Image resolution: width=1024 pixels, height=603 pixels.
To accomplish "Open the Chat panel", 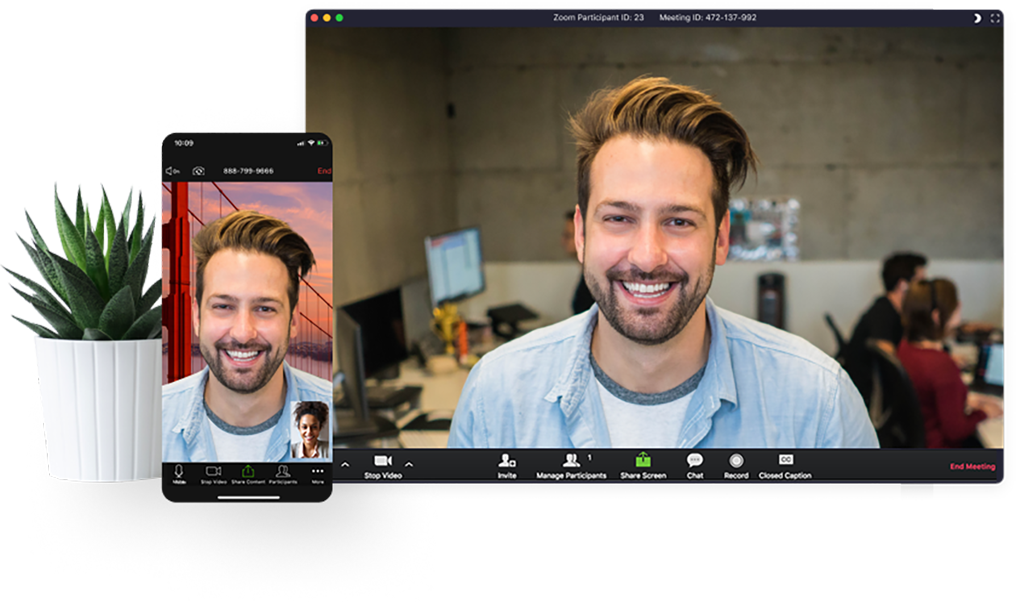I will (694, 464).
